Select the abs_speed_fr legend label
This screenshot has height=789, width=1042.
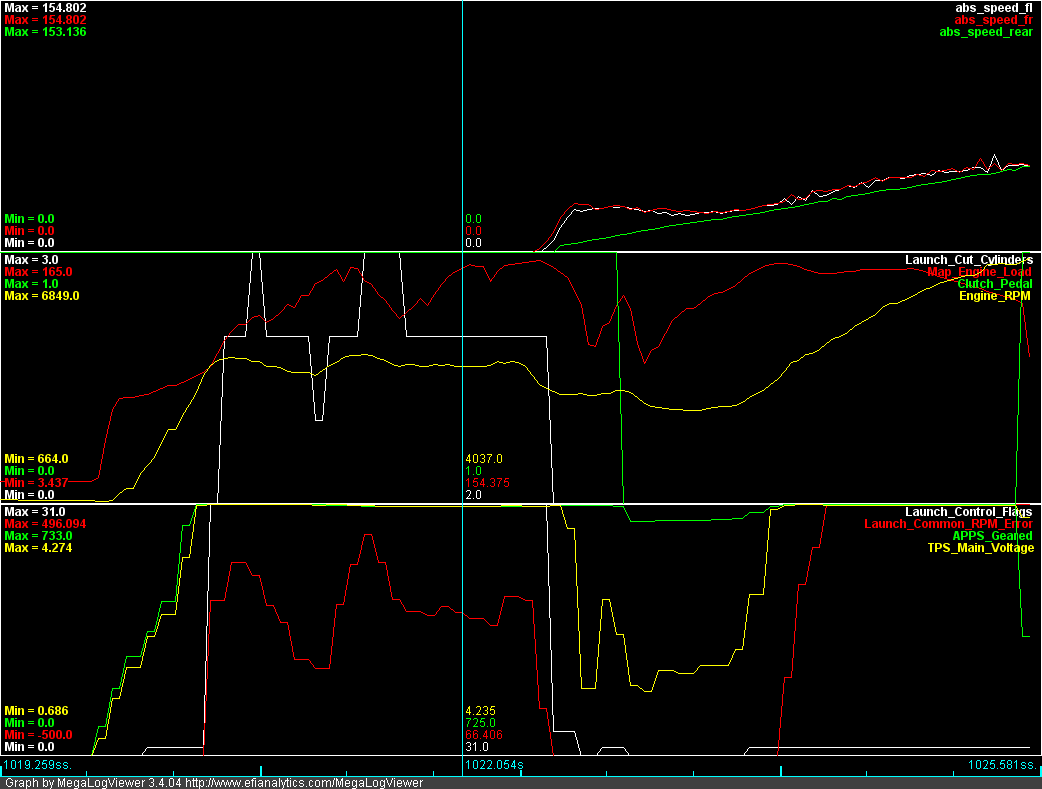(992, 20)
